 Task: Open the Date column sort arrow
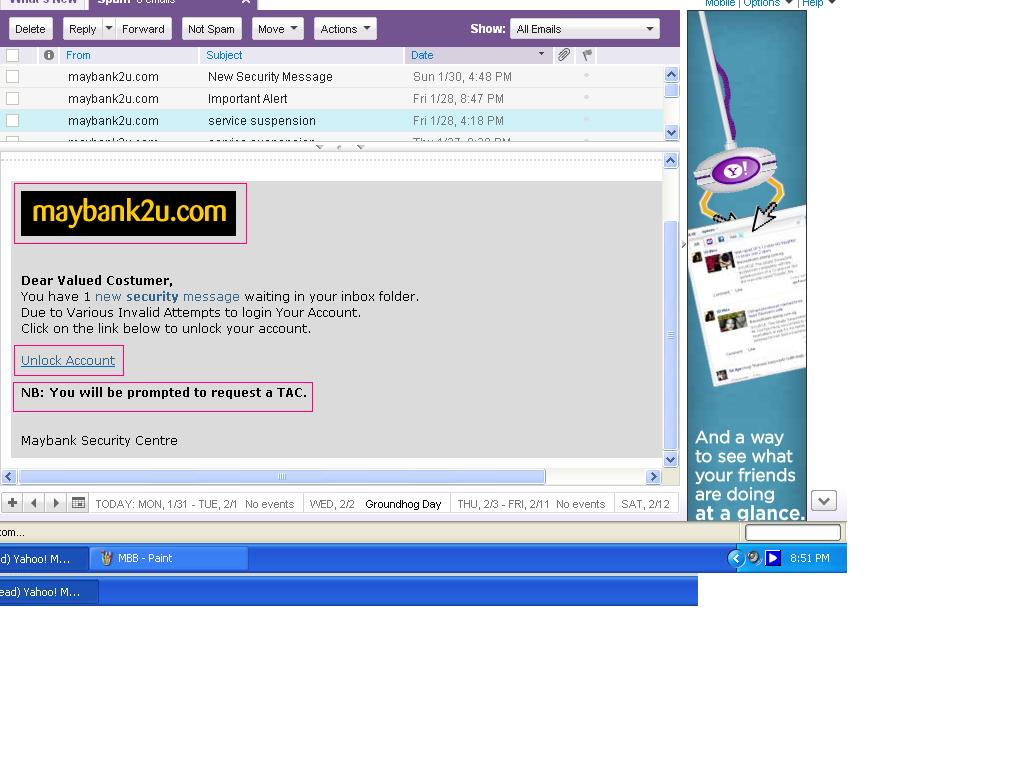point(541,54)
